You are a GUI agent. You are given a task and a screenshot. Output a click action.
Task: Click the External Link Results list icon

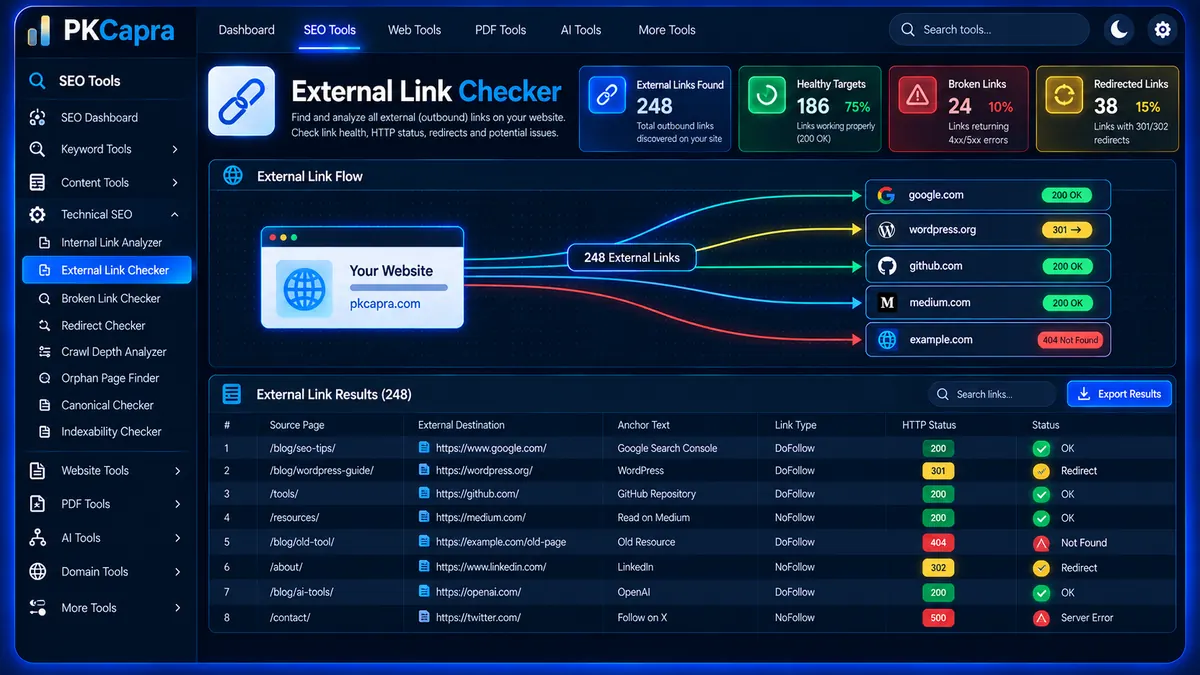(232, 394)
